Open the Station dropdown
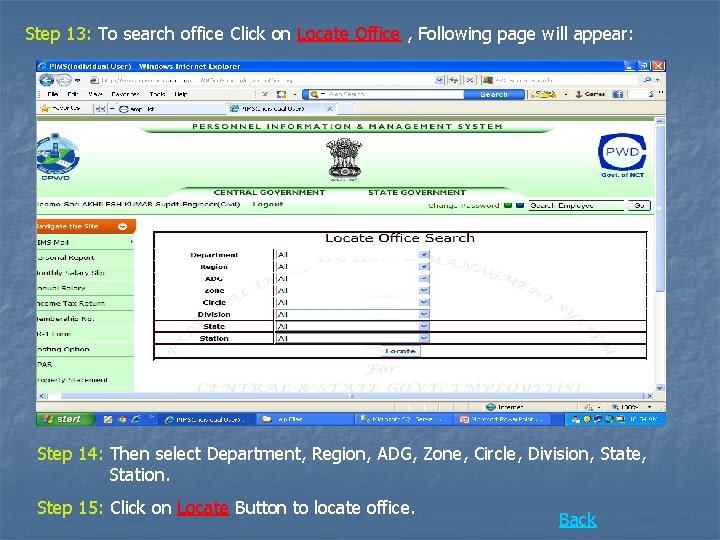 (423, 338)
